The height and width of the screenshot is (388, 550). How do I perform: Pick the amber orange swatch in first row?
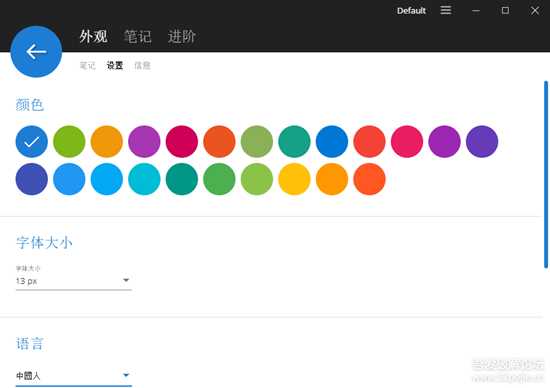[107, 141]
